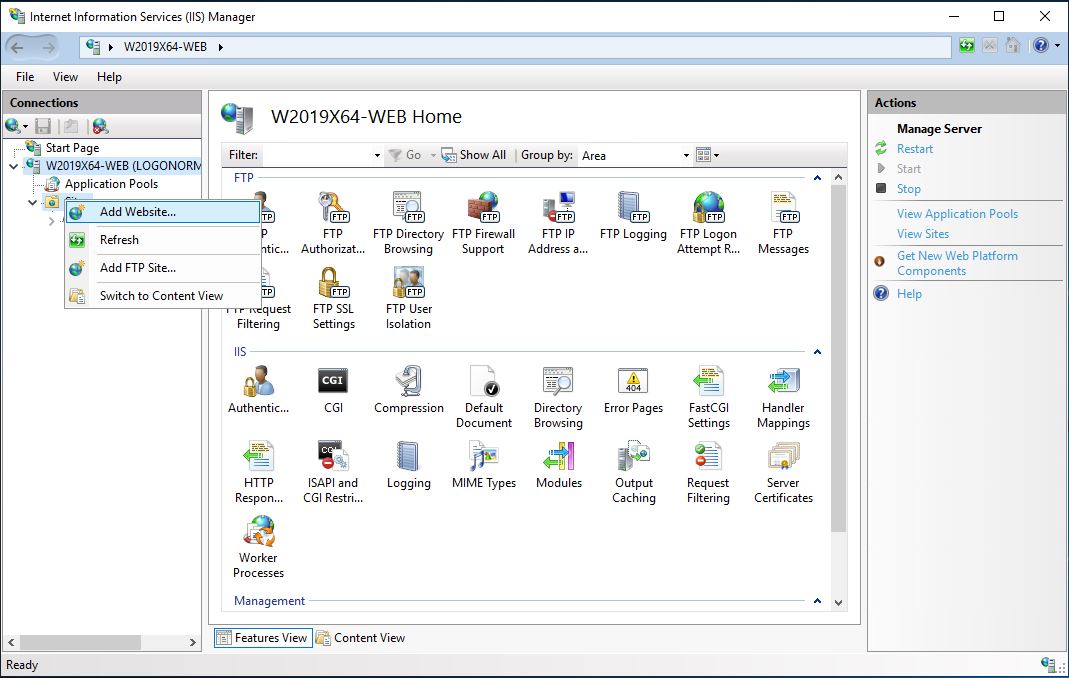
Task: Collapse the Sites tree node
Action: (32, 202)
